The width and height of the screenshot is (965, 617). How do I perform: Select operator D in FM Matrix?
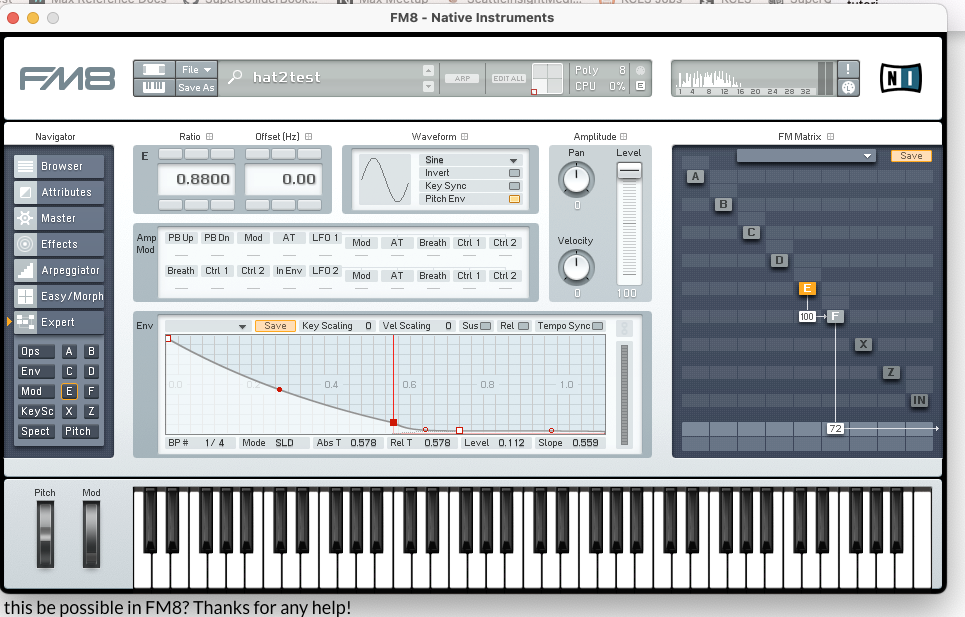coord(779,260)
